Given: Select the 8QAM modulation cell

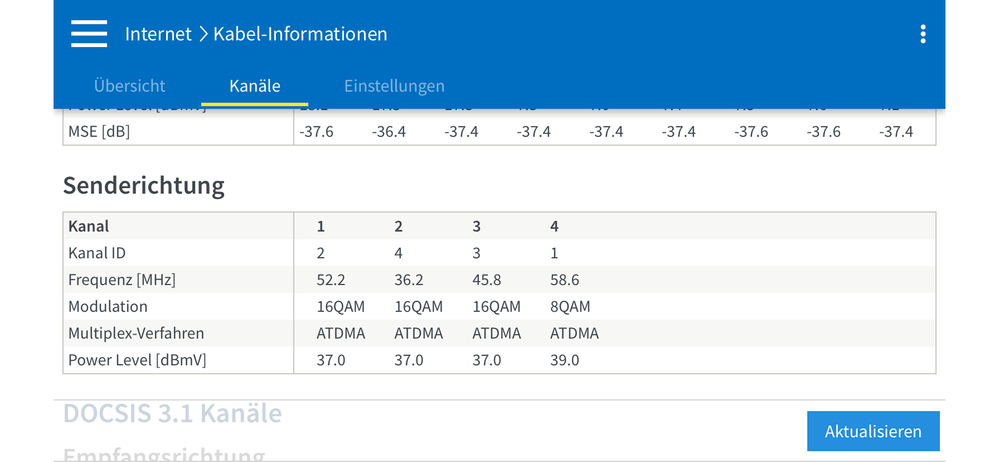Looking at the screenshot, I should coord(570,307).
